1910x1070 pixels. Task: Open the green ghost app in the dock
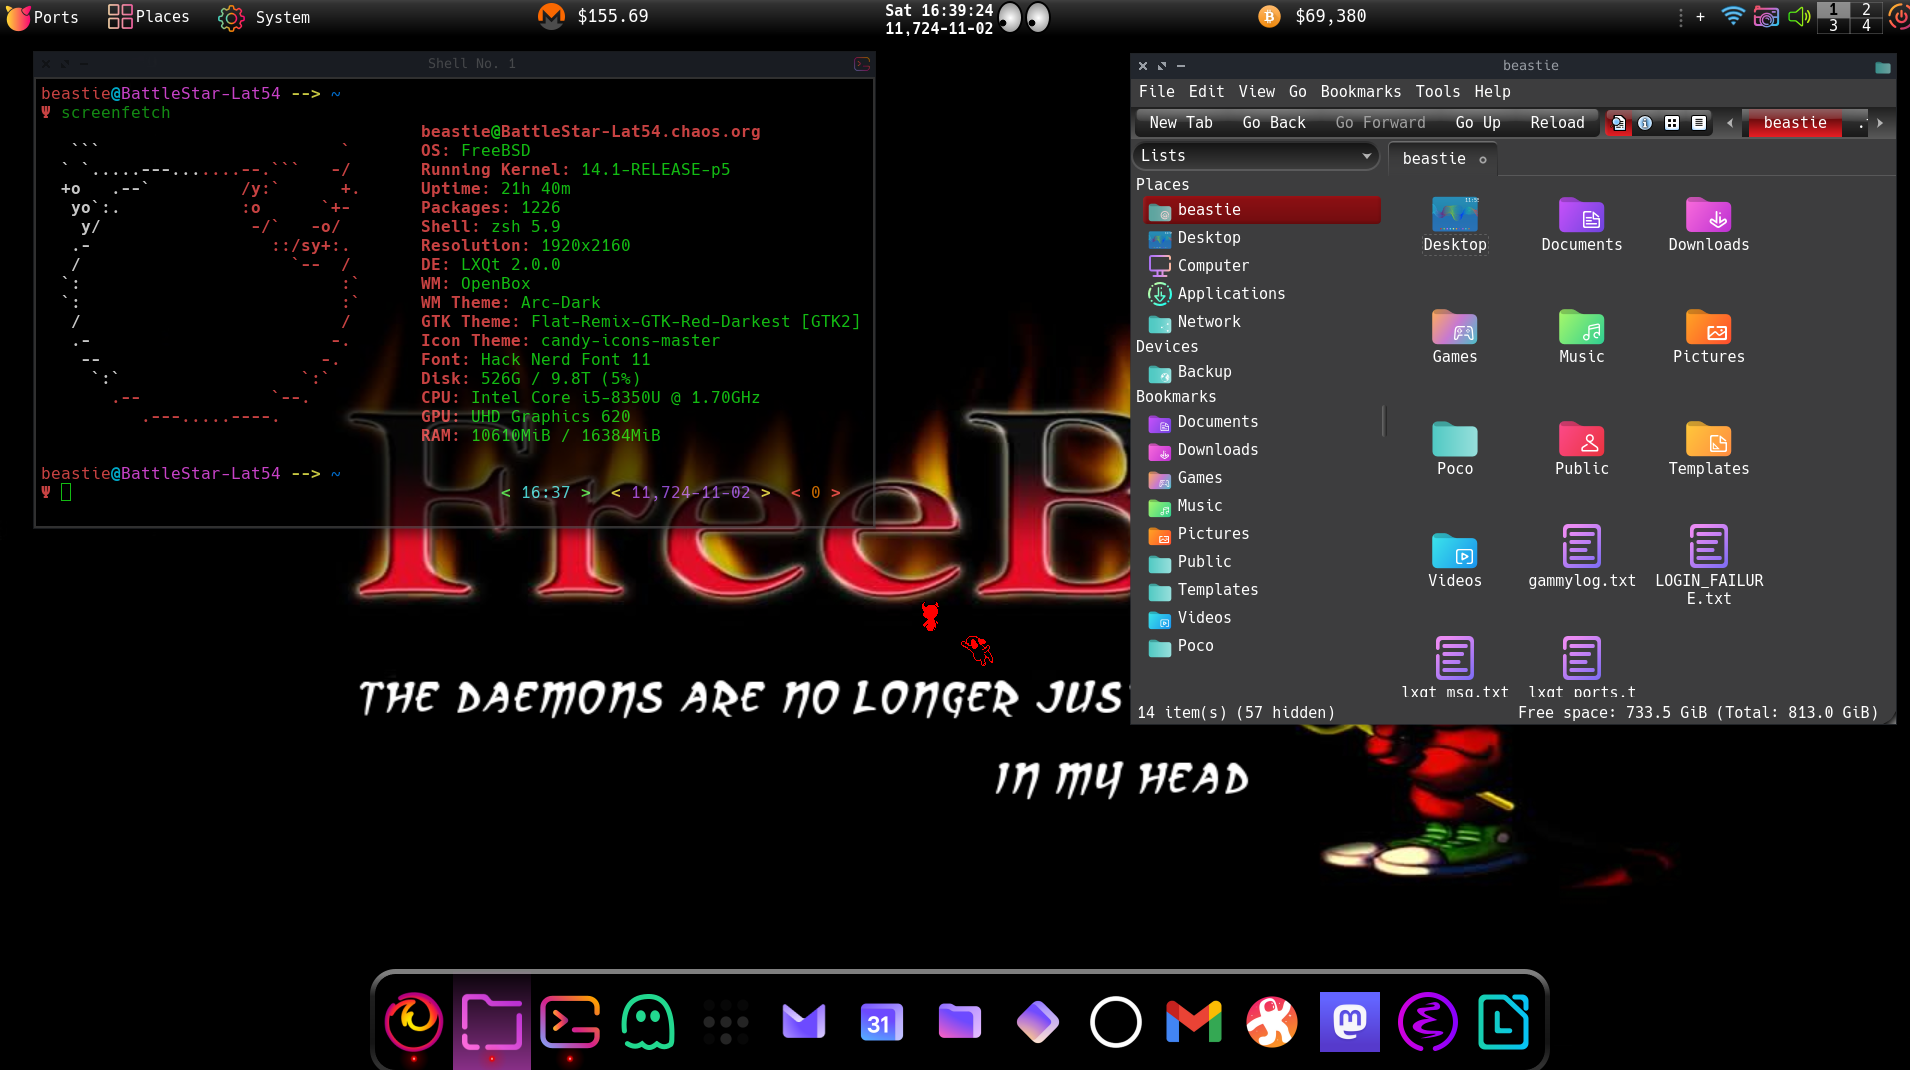(x=647, y=1021)
